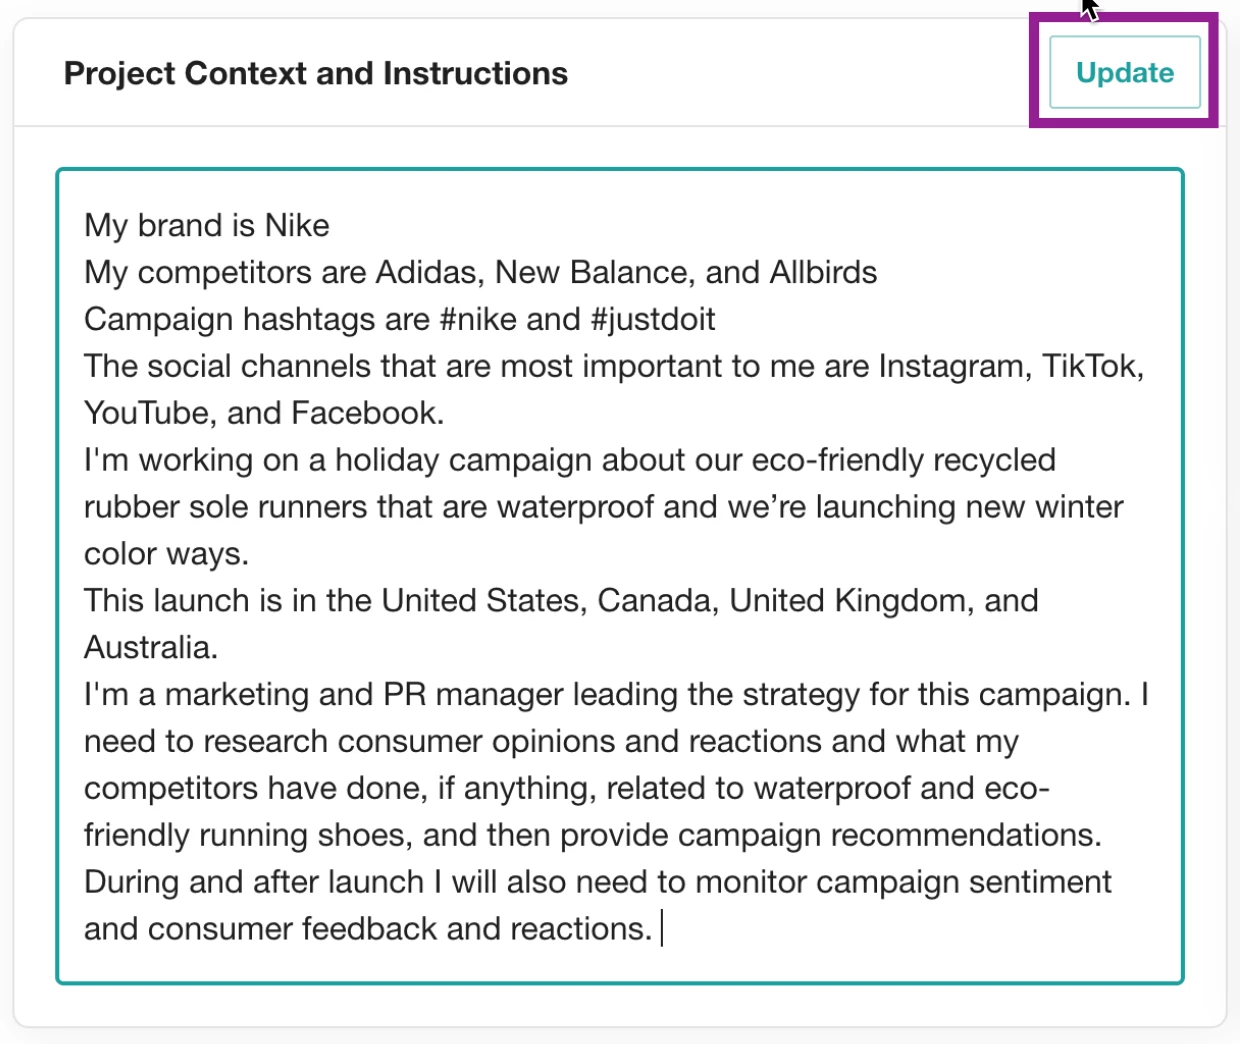The image size is (1260, 1044).
Task: Click 'research consumer opinions' phrase
Action: point(408,742)
